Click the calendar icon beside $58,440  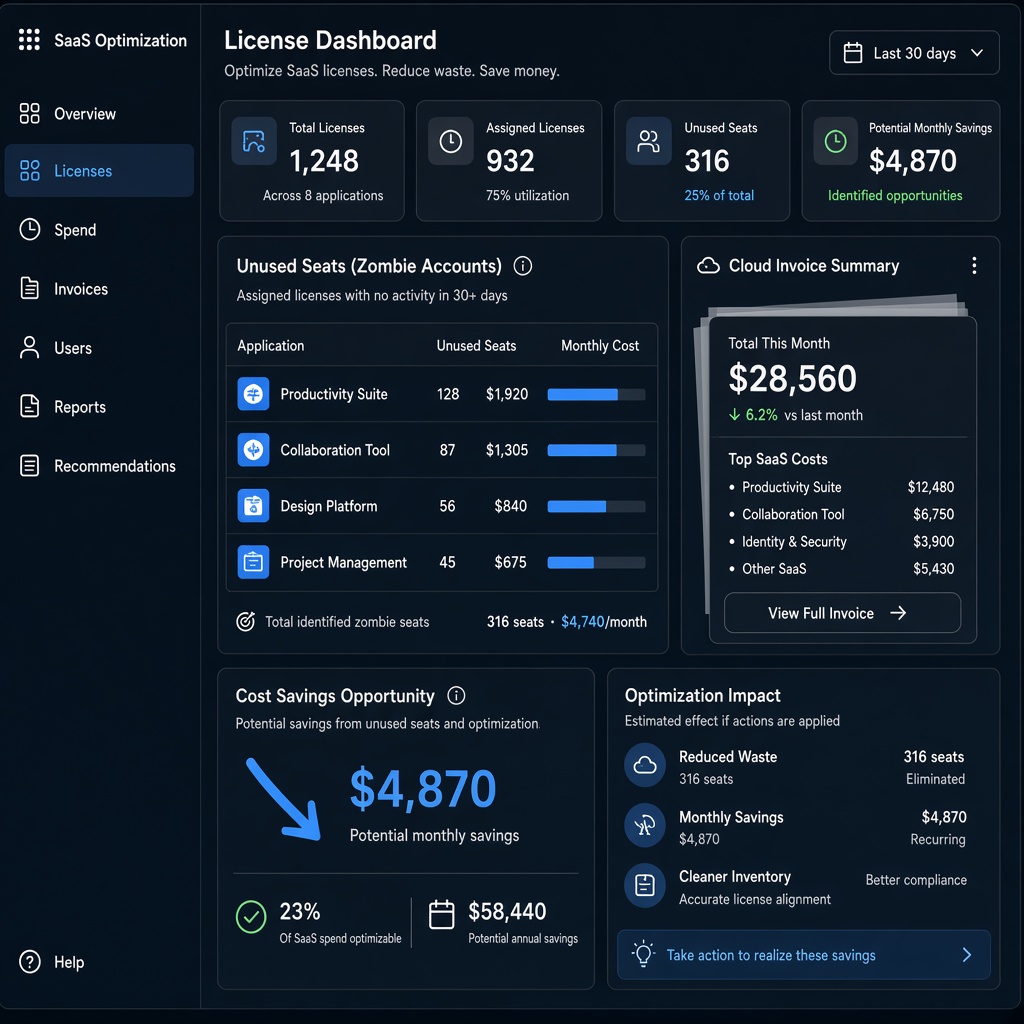coord(441,914)
